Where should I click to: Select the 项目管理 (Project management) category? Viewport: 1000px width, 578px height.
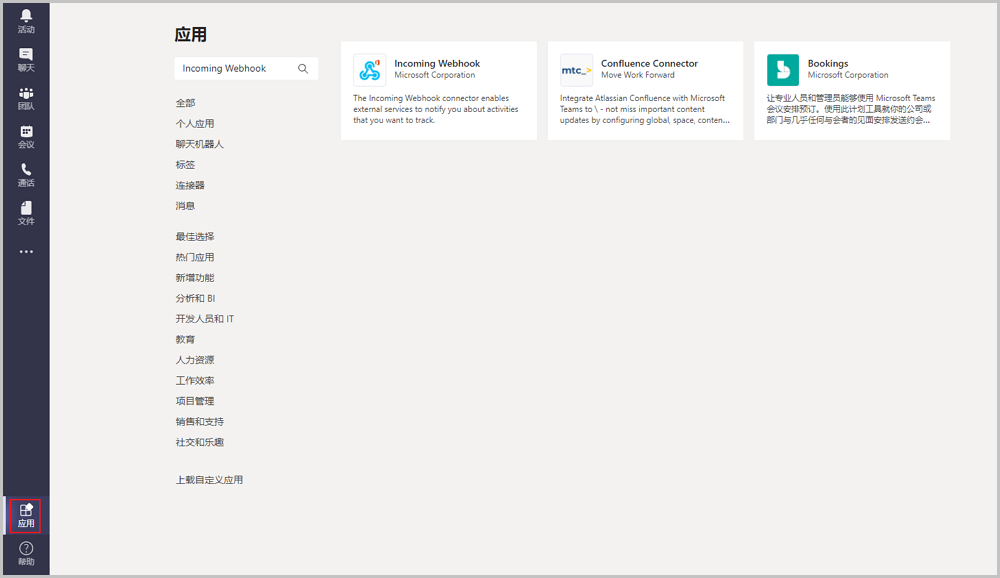pos(195,401)
